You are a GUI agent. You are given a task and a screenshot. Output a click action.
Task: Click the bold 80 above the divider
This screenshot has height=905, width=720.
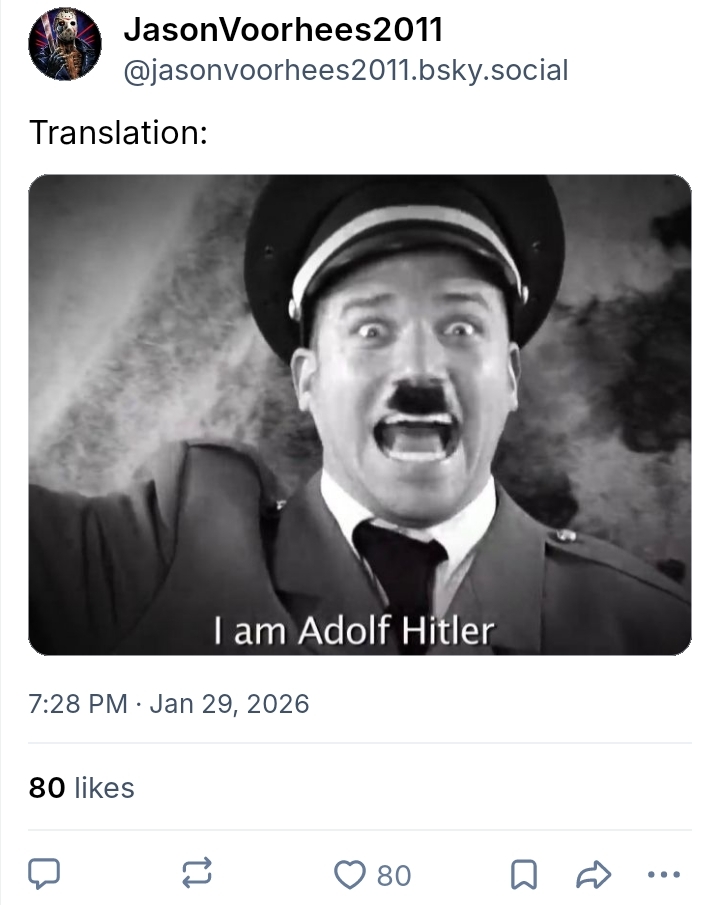(47, 788)
